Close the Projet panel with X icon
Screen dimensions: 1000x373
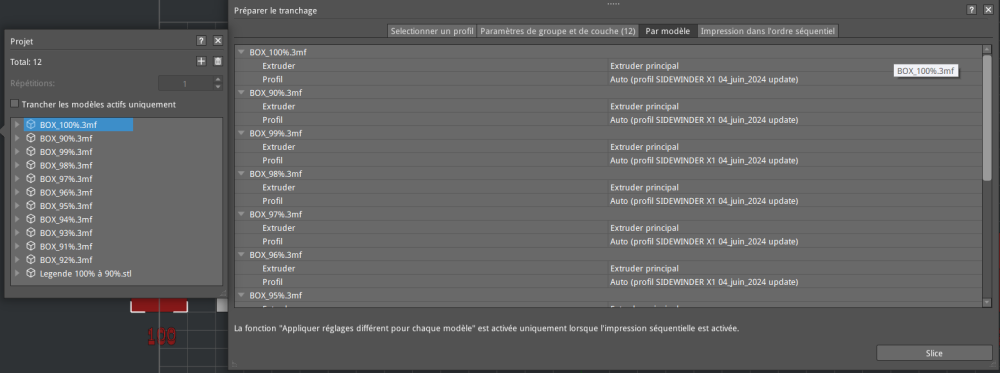(x=217, y=41)
